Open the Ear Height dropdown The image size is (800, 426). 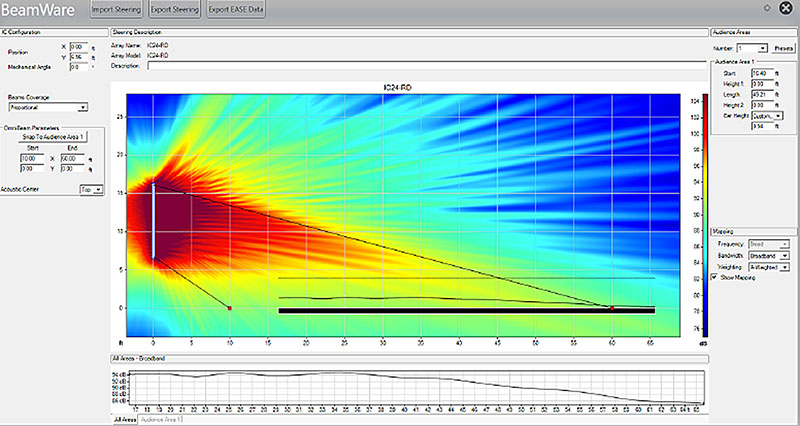pos(767,116)
